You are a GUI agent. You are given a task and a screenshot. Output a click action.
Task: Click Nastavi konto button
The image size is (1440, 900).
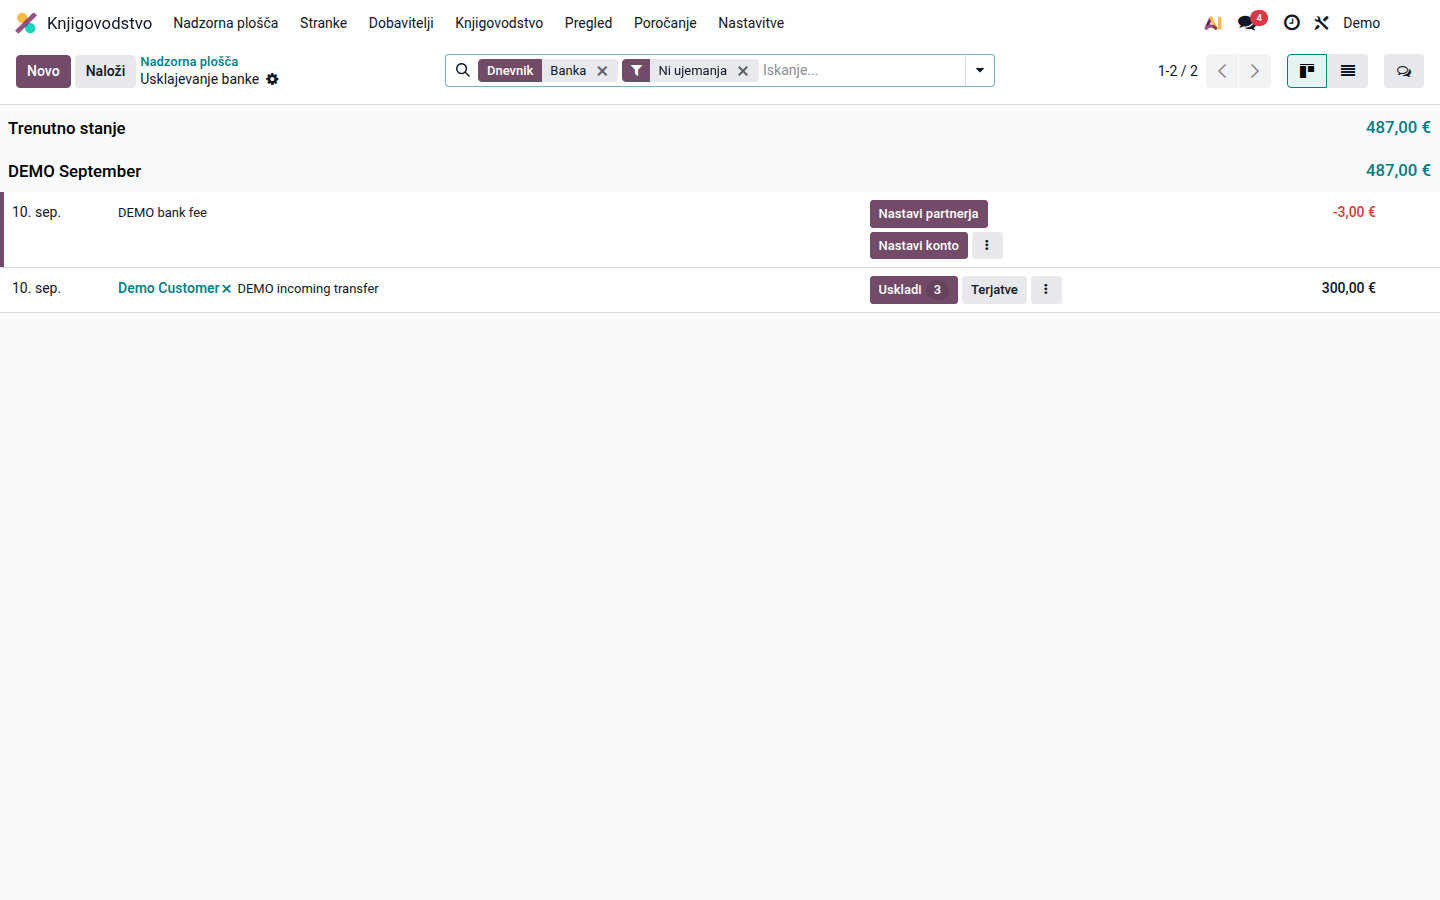coord(918,245)
